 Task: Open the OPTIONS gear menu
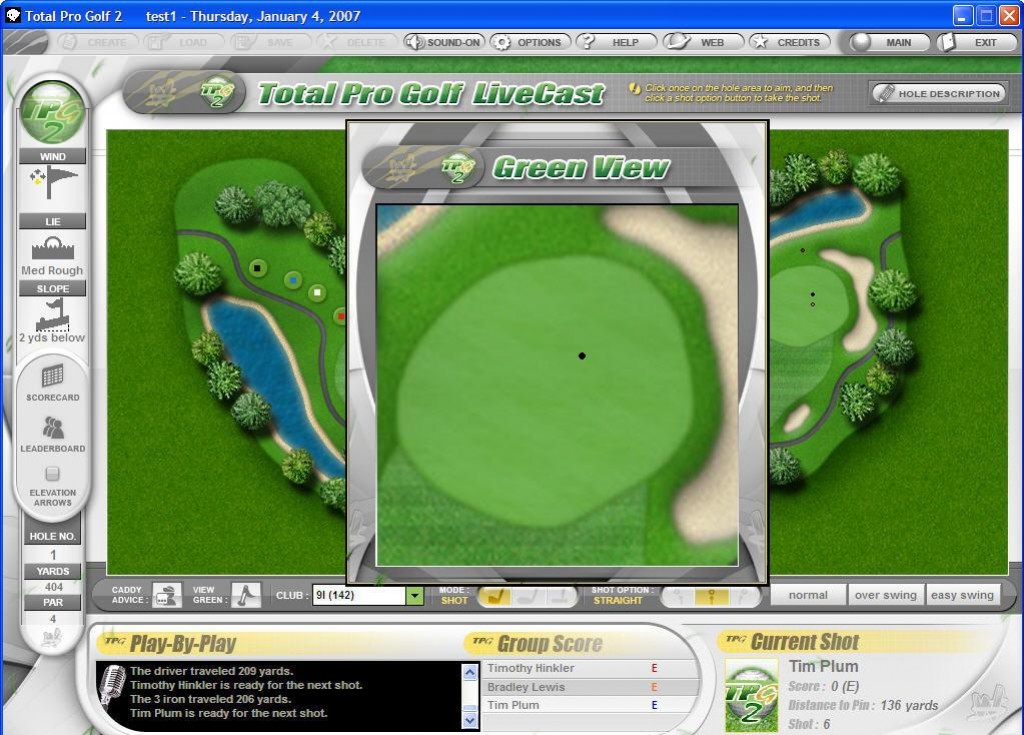(x=530, y=42)
